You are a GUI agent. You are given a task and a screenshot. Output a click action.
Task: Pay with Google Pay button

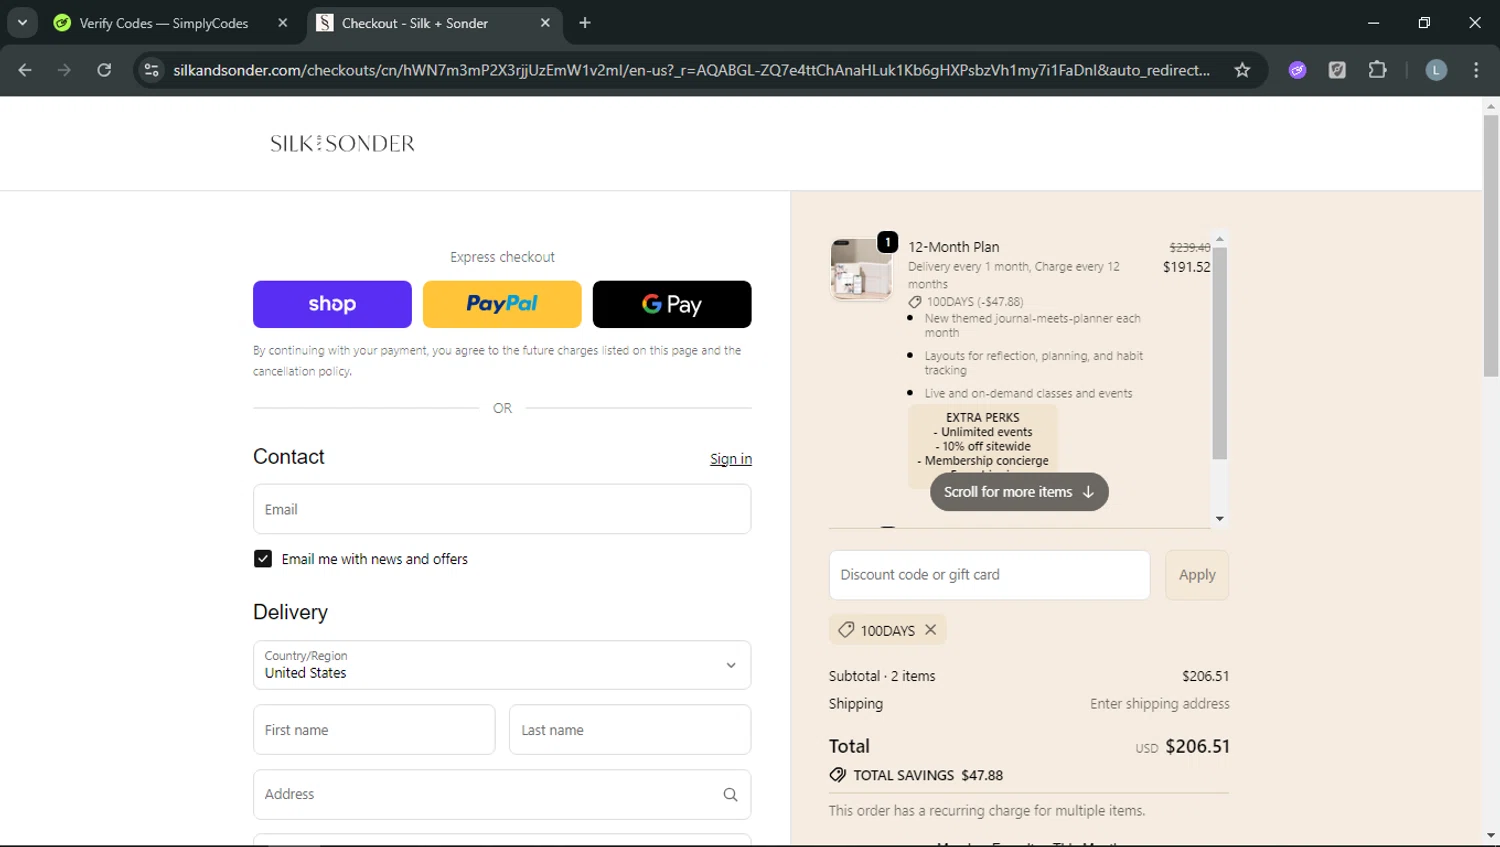[672, 304]
